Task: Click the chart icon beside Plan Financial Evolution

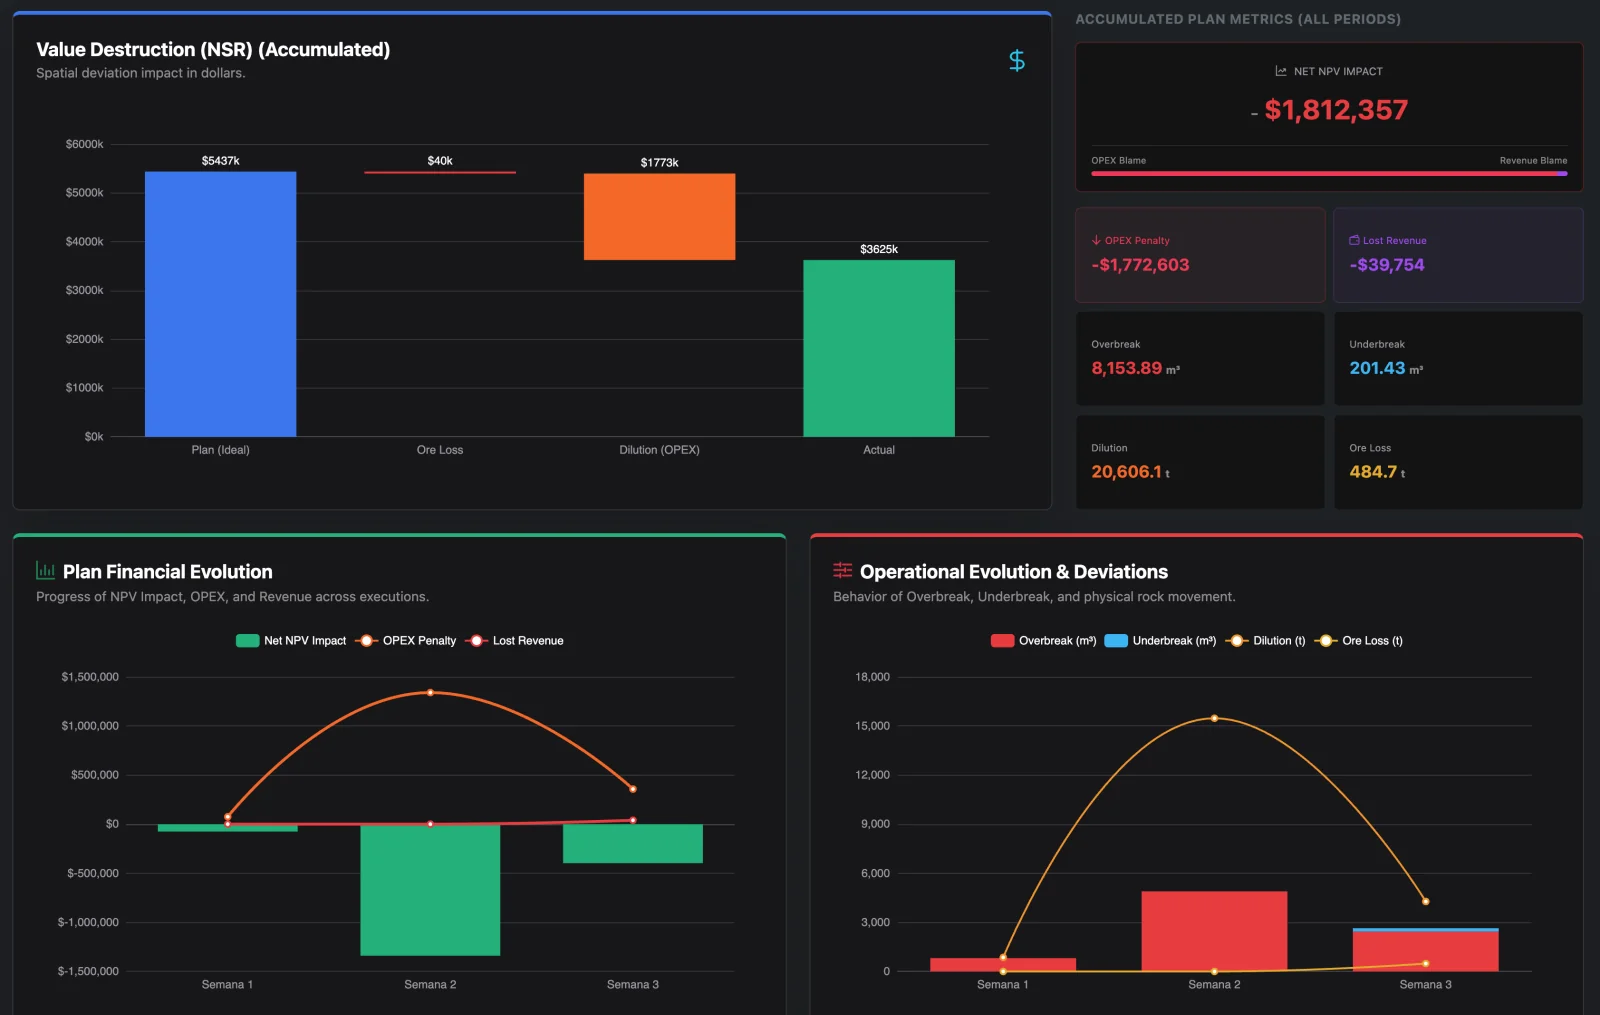Action: [x=45, y=570]
